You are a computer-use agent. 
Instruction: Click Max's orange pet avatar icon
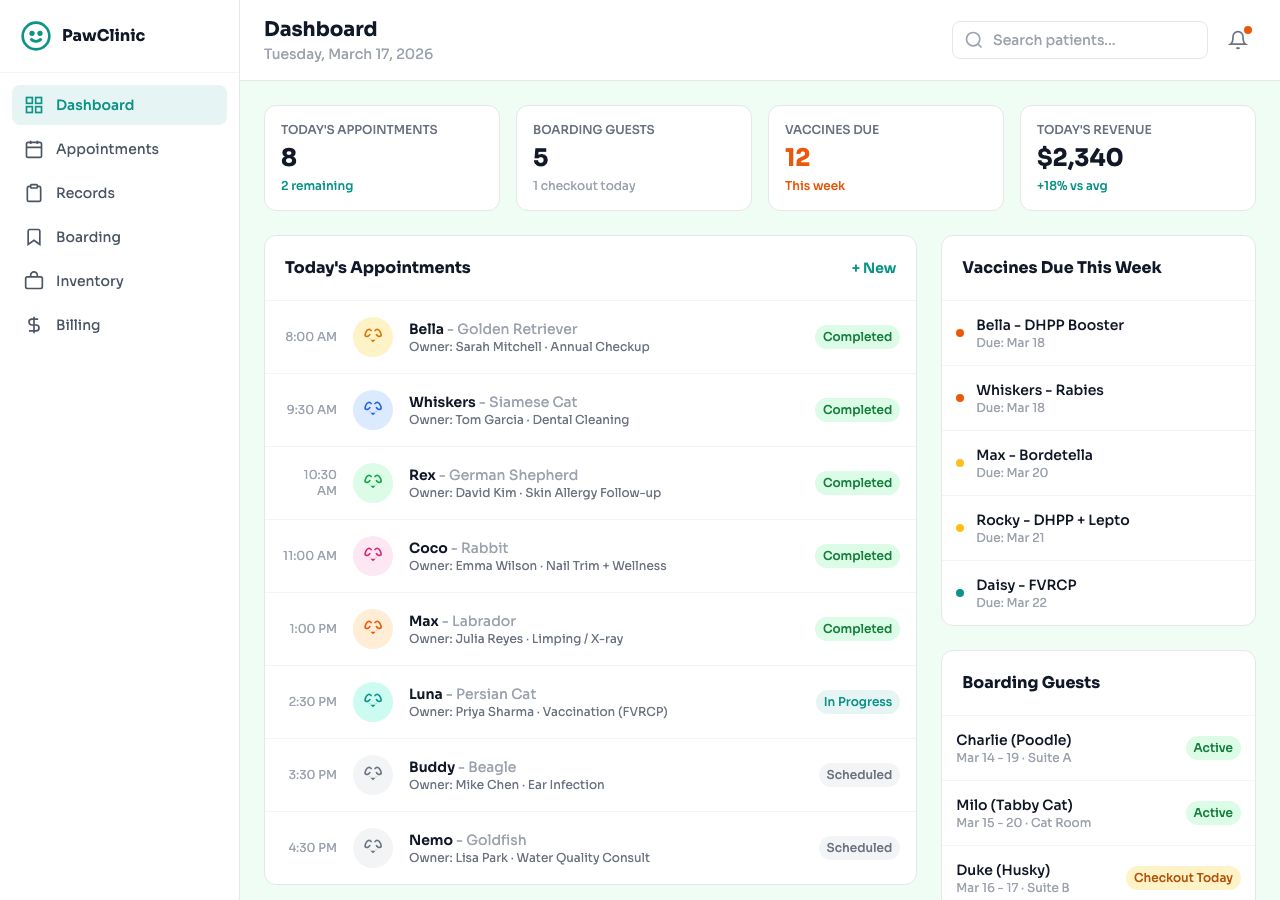click(x=373, y=629)
